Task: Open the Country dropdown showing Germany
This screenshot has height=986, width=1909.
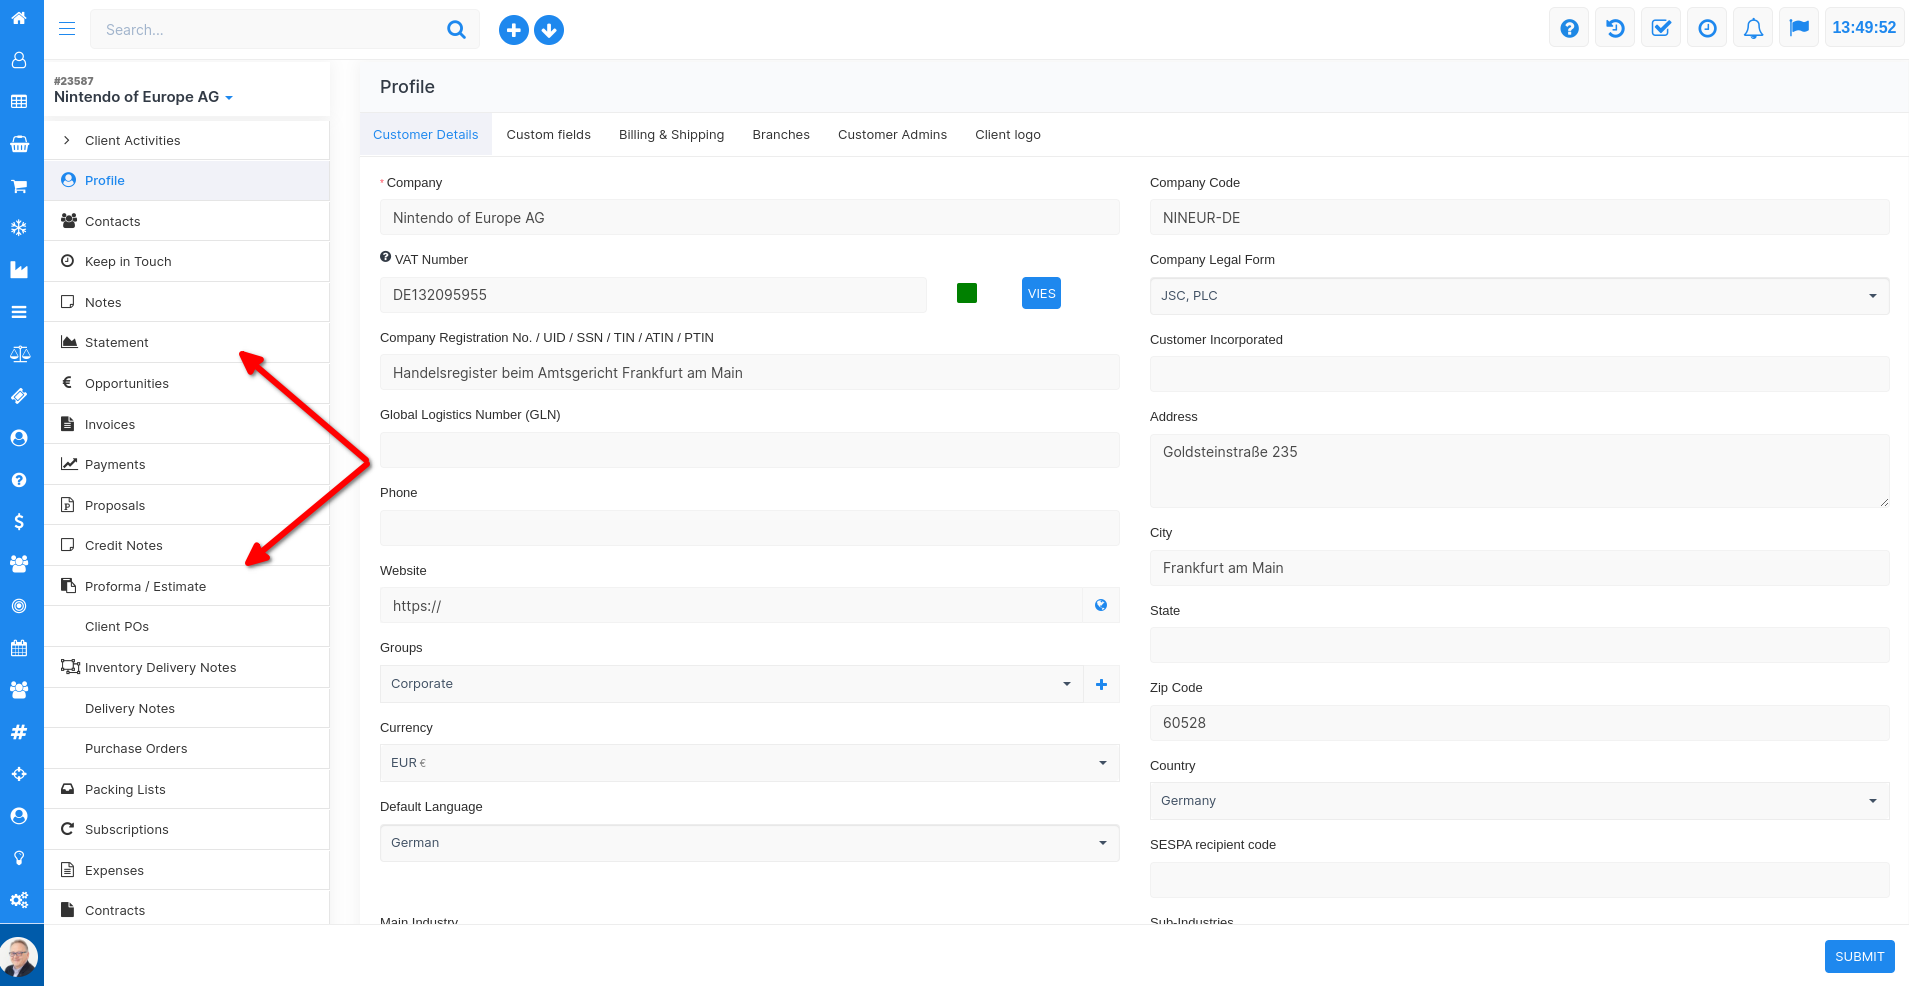Action: 1518,801
